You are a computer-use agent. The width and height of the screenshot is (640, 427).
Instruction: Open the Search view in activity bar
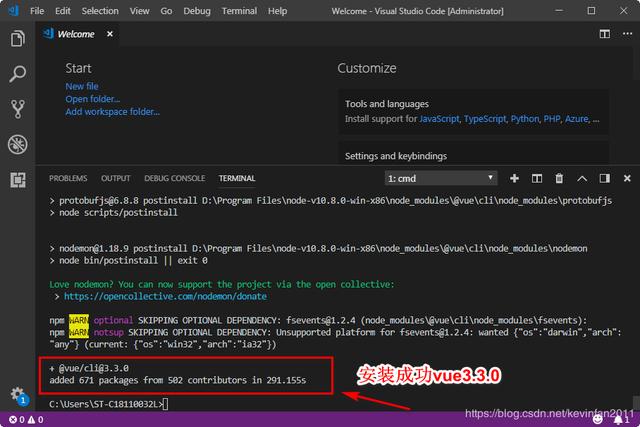pyautogui.click(x=18, y=74)
